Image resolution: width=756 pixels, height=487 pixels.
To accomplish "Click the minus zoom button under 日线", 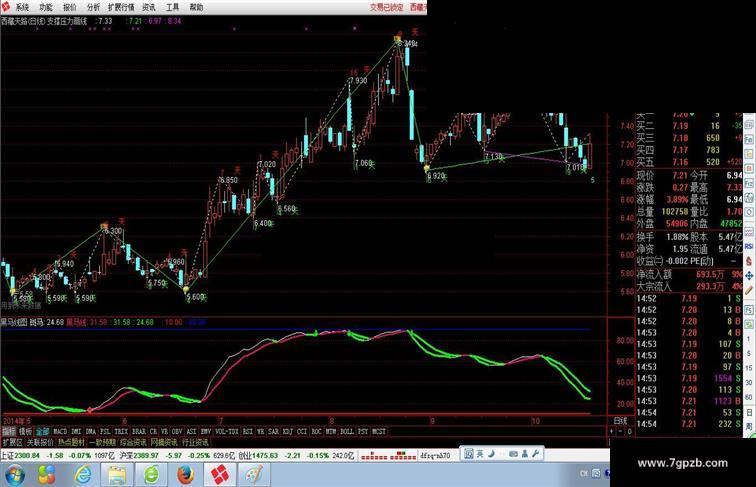I will (620, 432).
